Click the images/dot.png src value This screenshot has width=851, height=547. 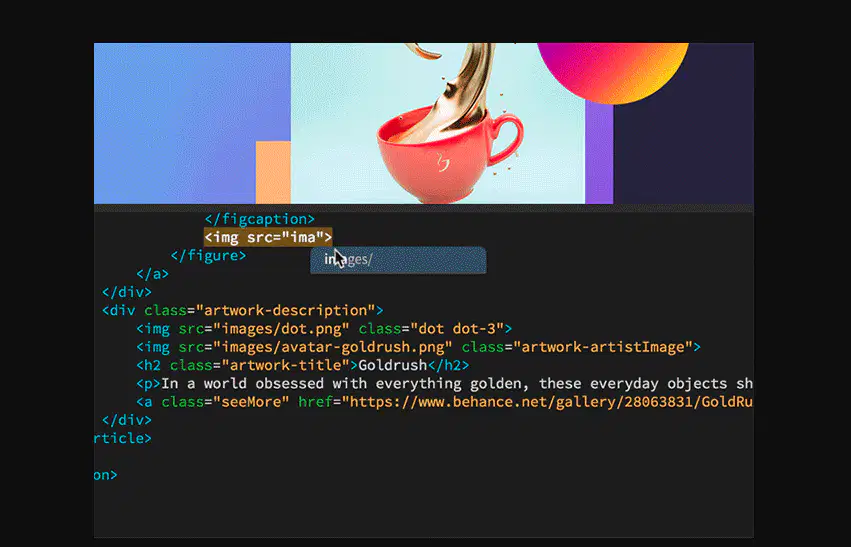[281, 329]
